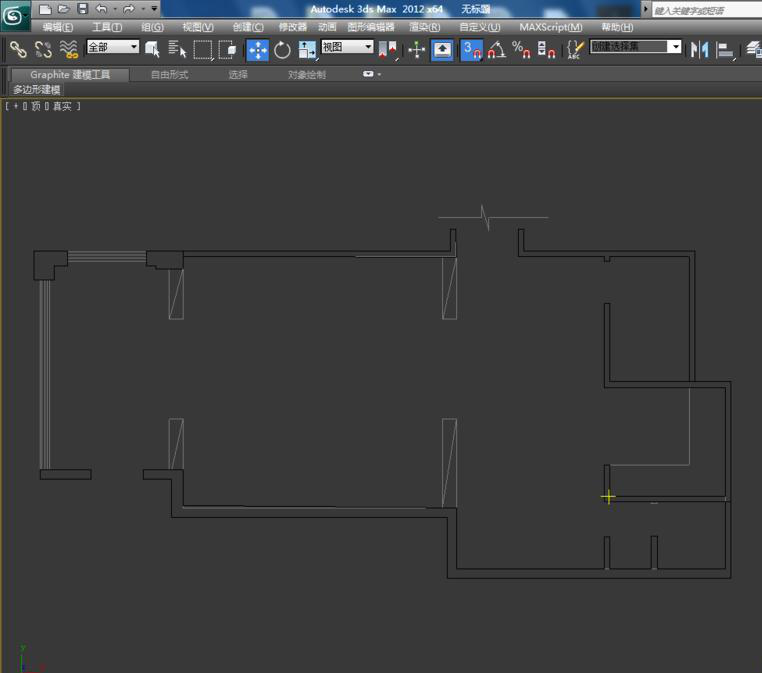Select the Bind to Space Warp tool
Screen dimensions: 763x674
tap(69, 48)
